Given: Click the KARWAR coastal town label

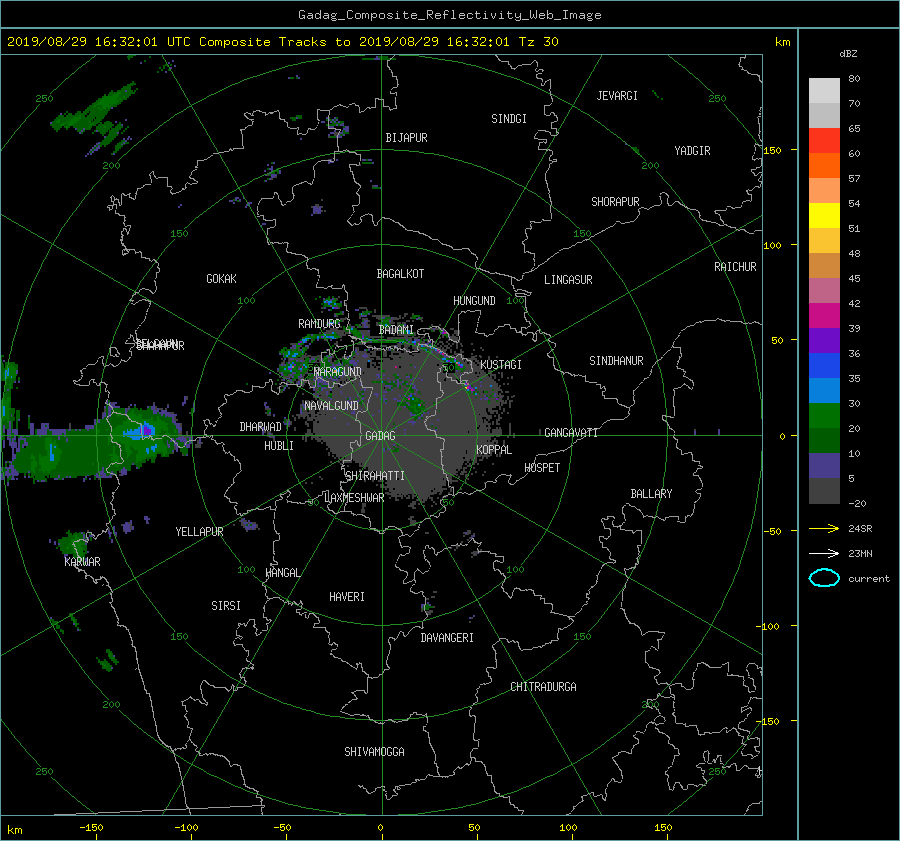Looking at the screenshot, I should (x=82, y=562).
